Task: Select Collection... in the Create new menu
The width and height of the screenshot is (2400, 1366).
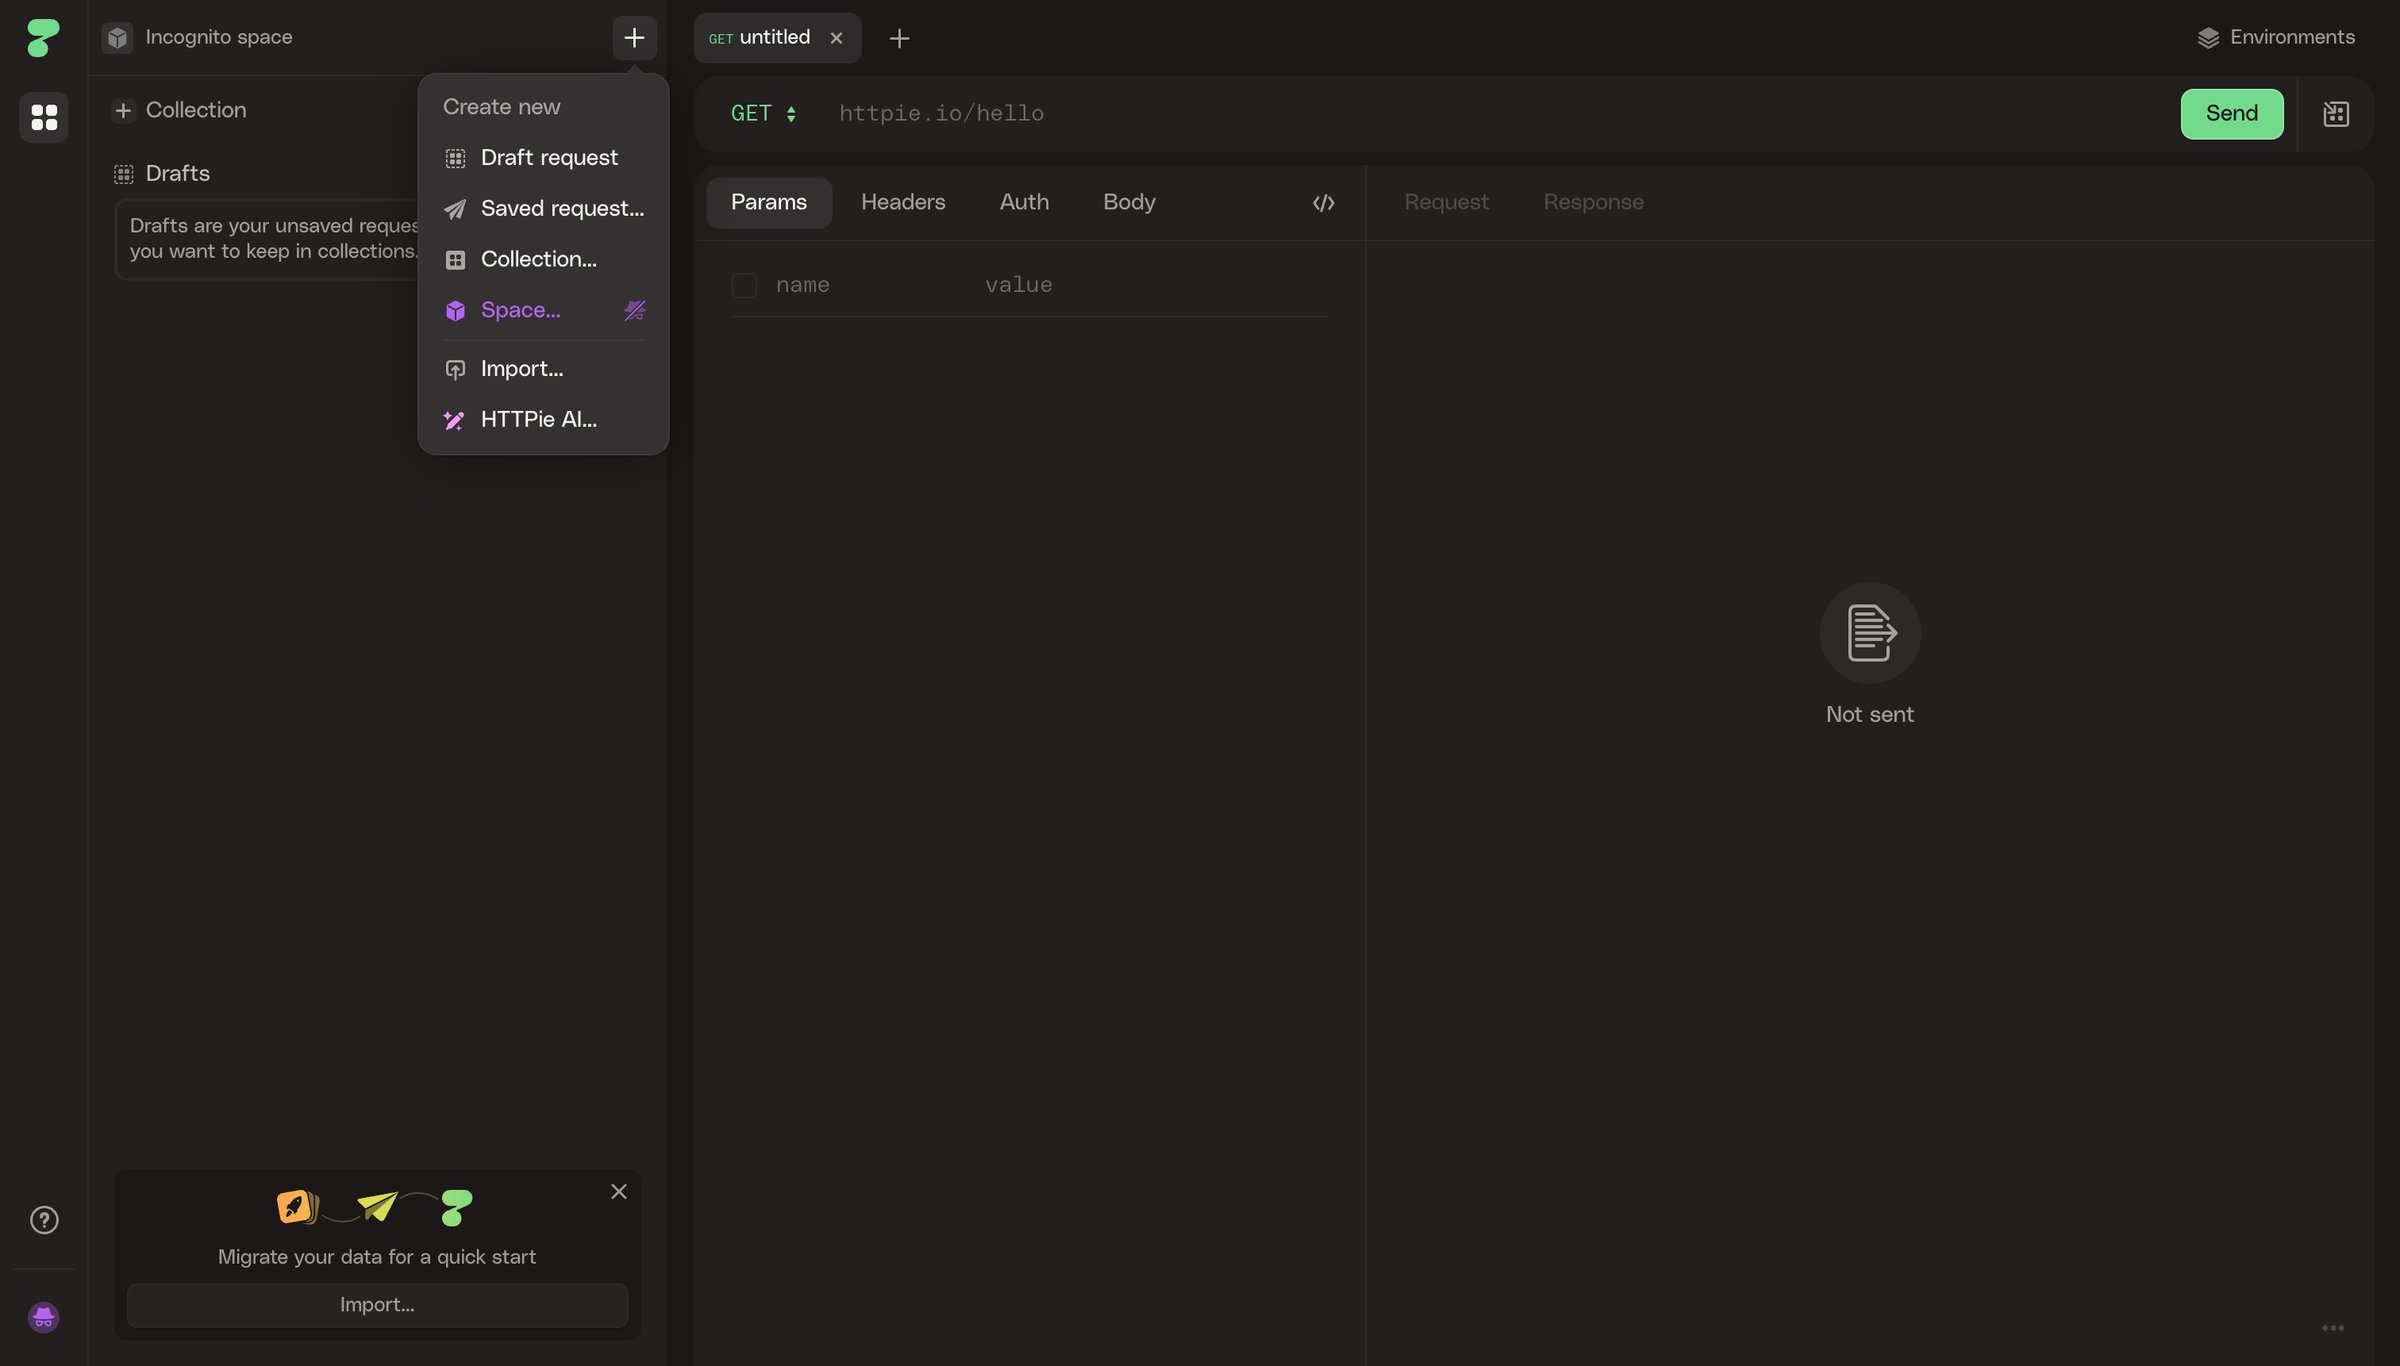Action: pyautogui.click(x=543, y=260)
